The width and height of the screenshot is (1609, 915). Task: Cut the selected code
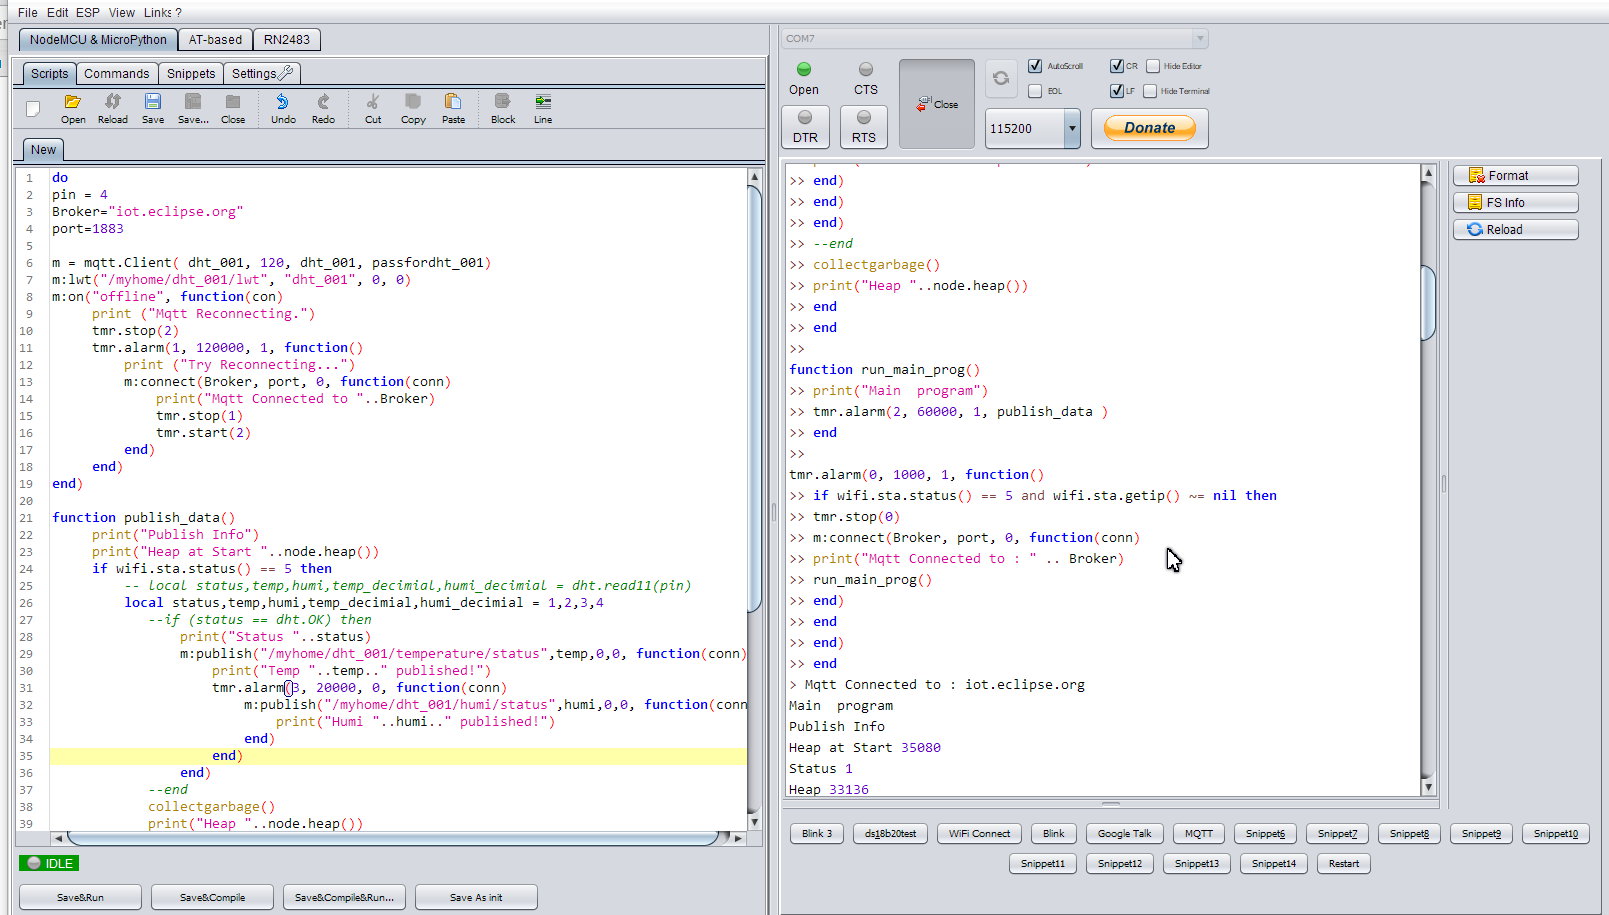point(373,108)
